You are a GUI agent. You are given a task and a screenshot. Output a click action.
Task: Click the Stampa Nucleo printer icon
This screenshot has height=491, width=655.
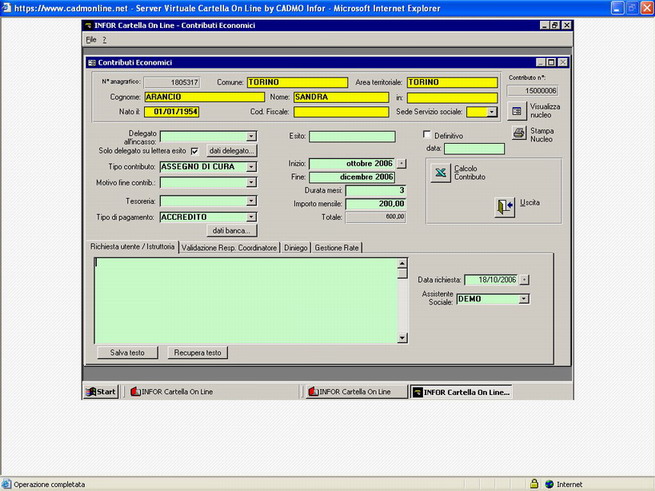click(519, 133)
